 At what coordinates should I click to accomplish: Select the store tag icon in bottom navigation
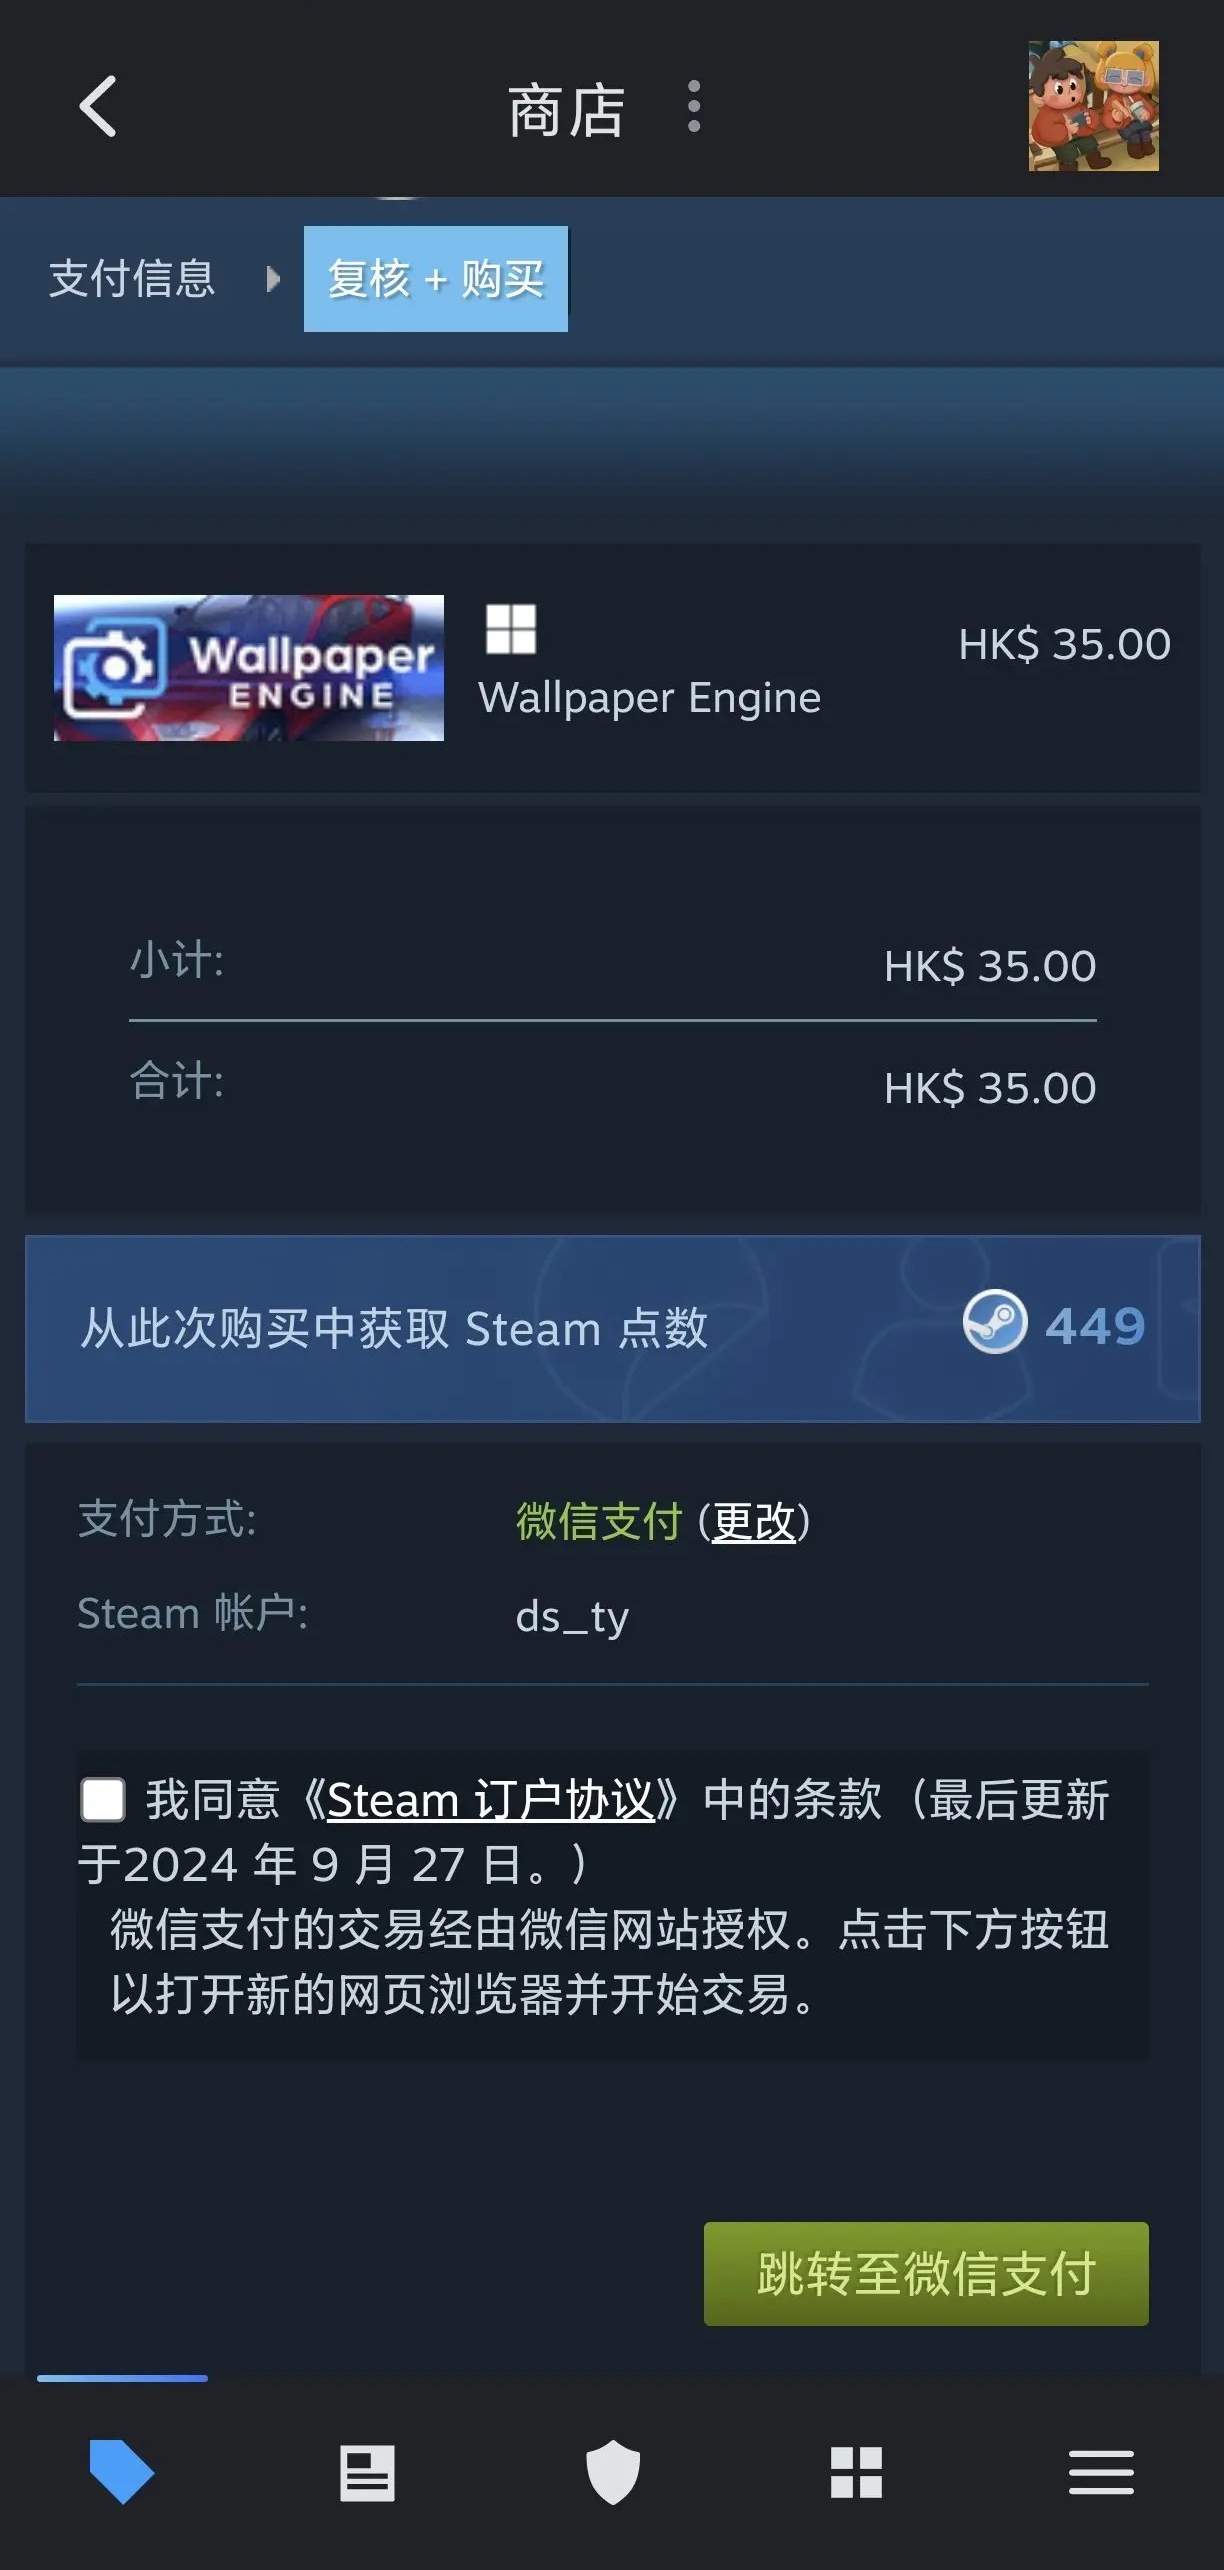tap(122, 2472)
